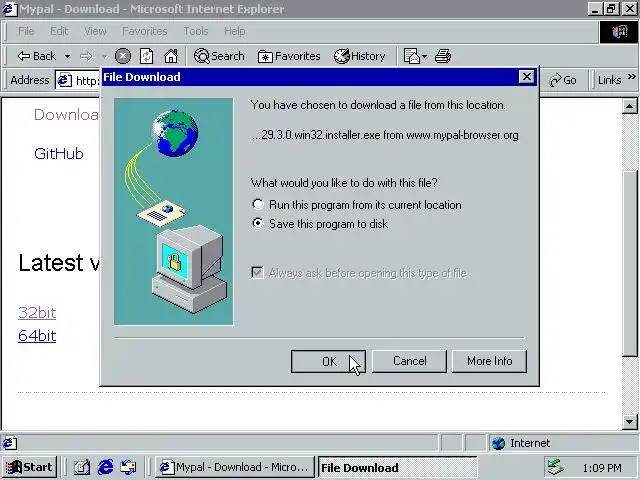Switch to Mypal - Download taskbar button
This screenshot has height=480, width=640.
pos(235,467)
